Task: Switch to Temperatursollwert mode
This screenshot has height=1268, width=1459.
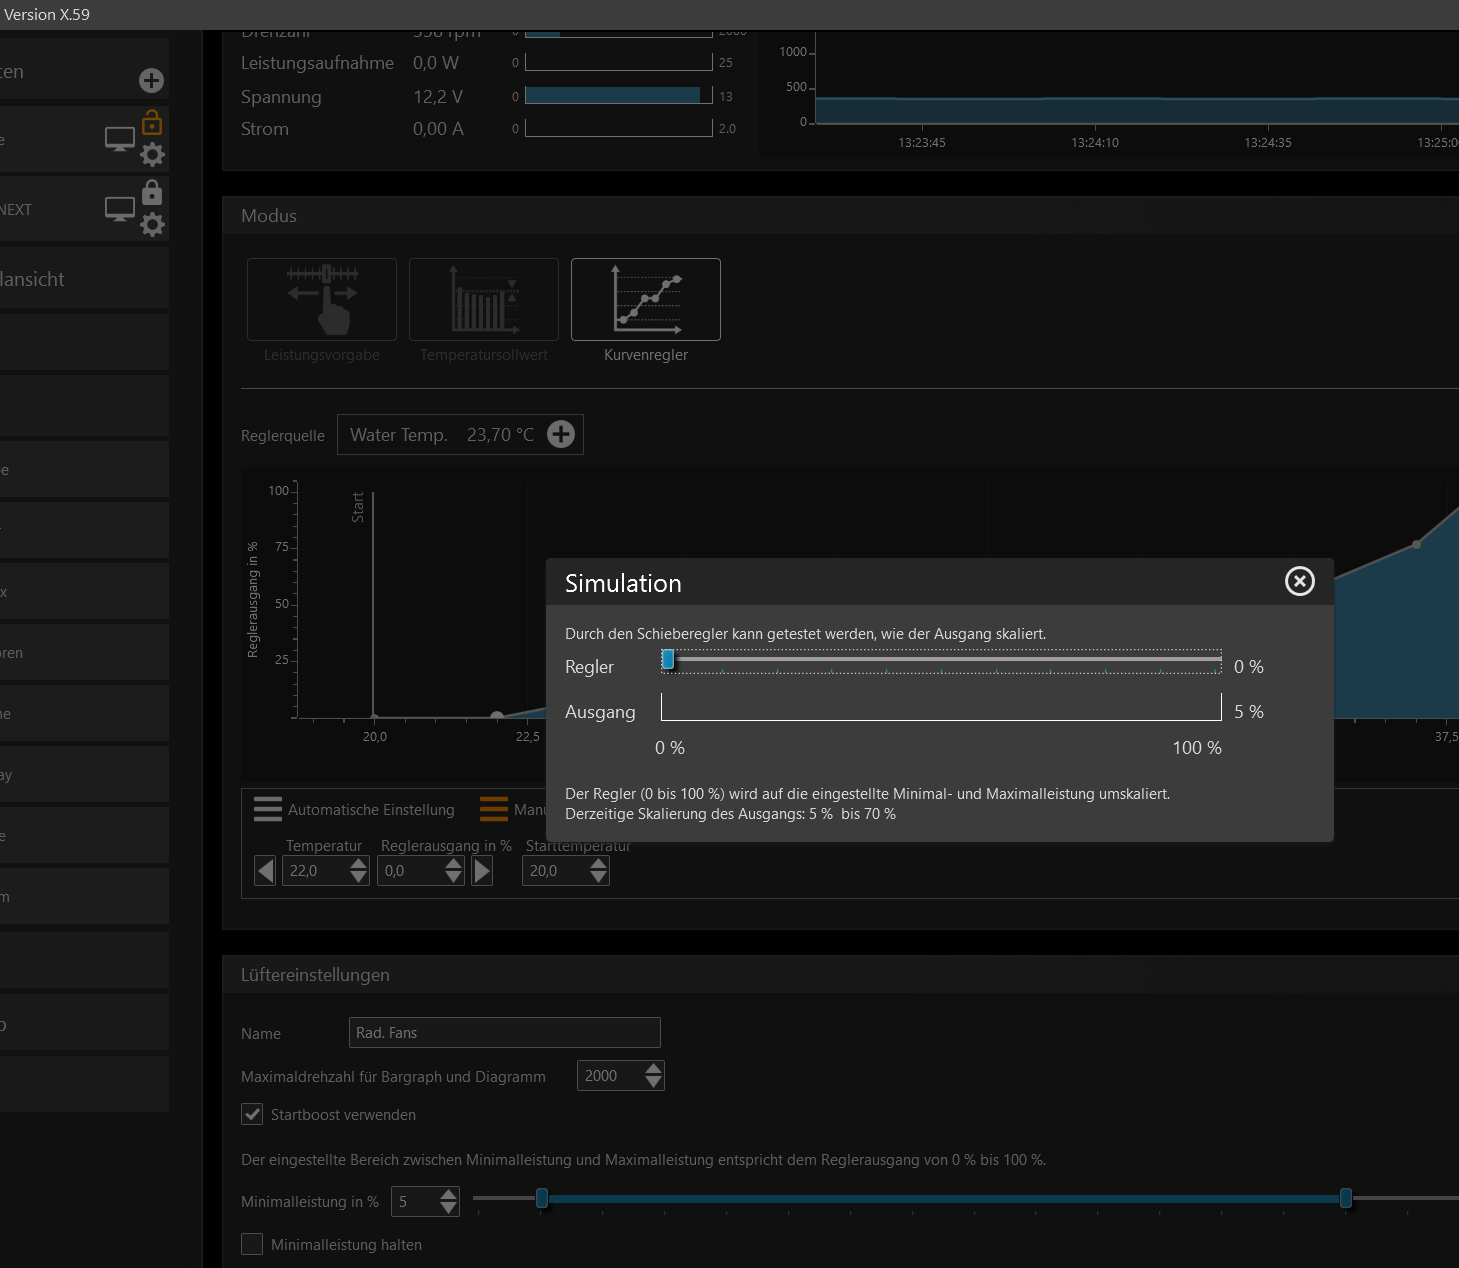Action: (x=483, y=300)
